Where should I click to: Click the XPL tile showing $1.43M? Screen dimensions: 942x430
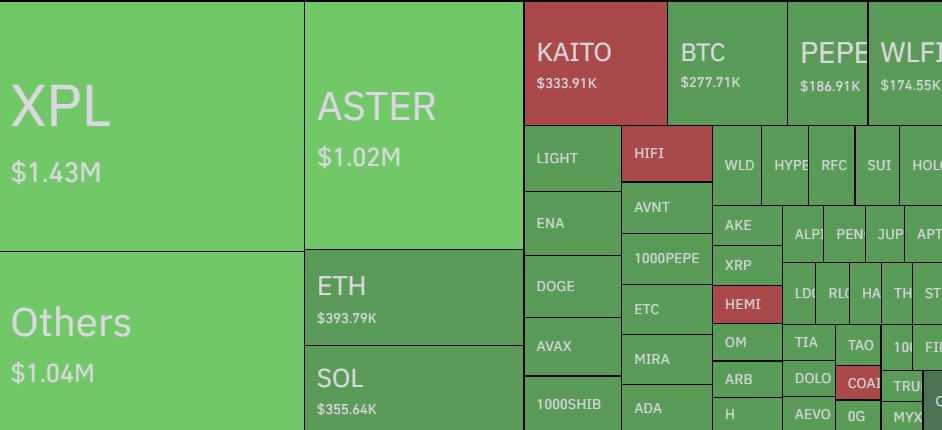152,126
